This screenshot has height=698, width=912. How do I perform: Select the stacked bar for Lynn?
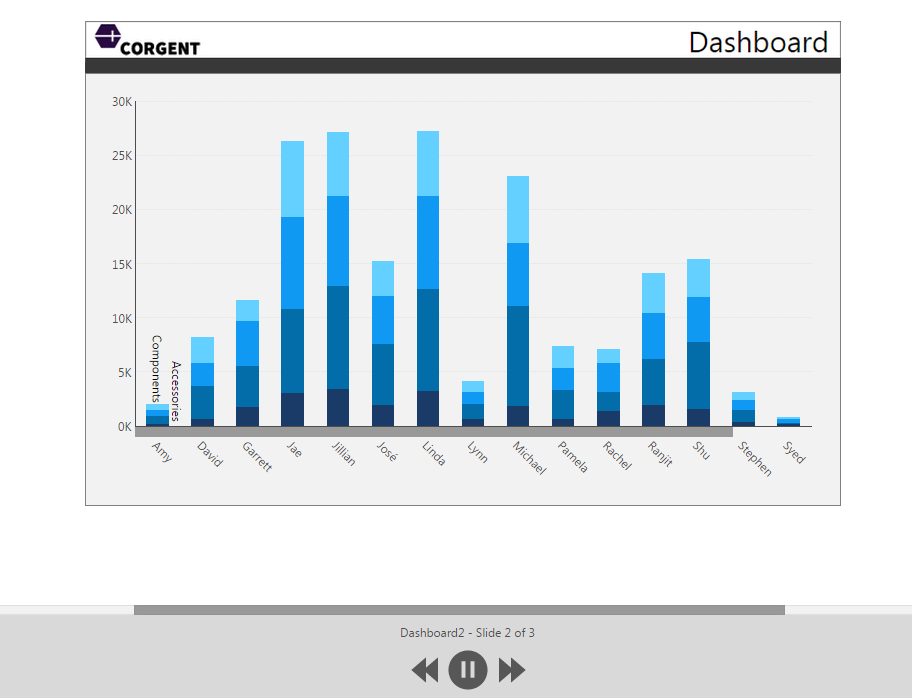(473, 404)
